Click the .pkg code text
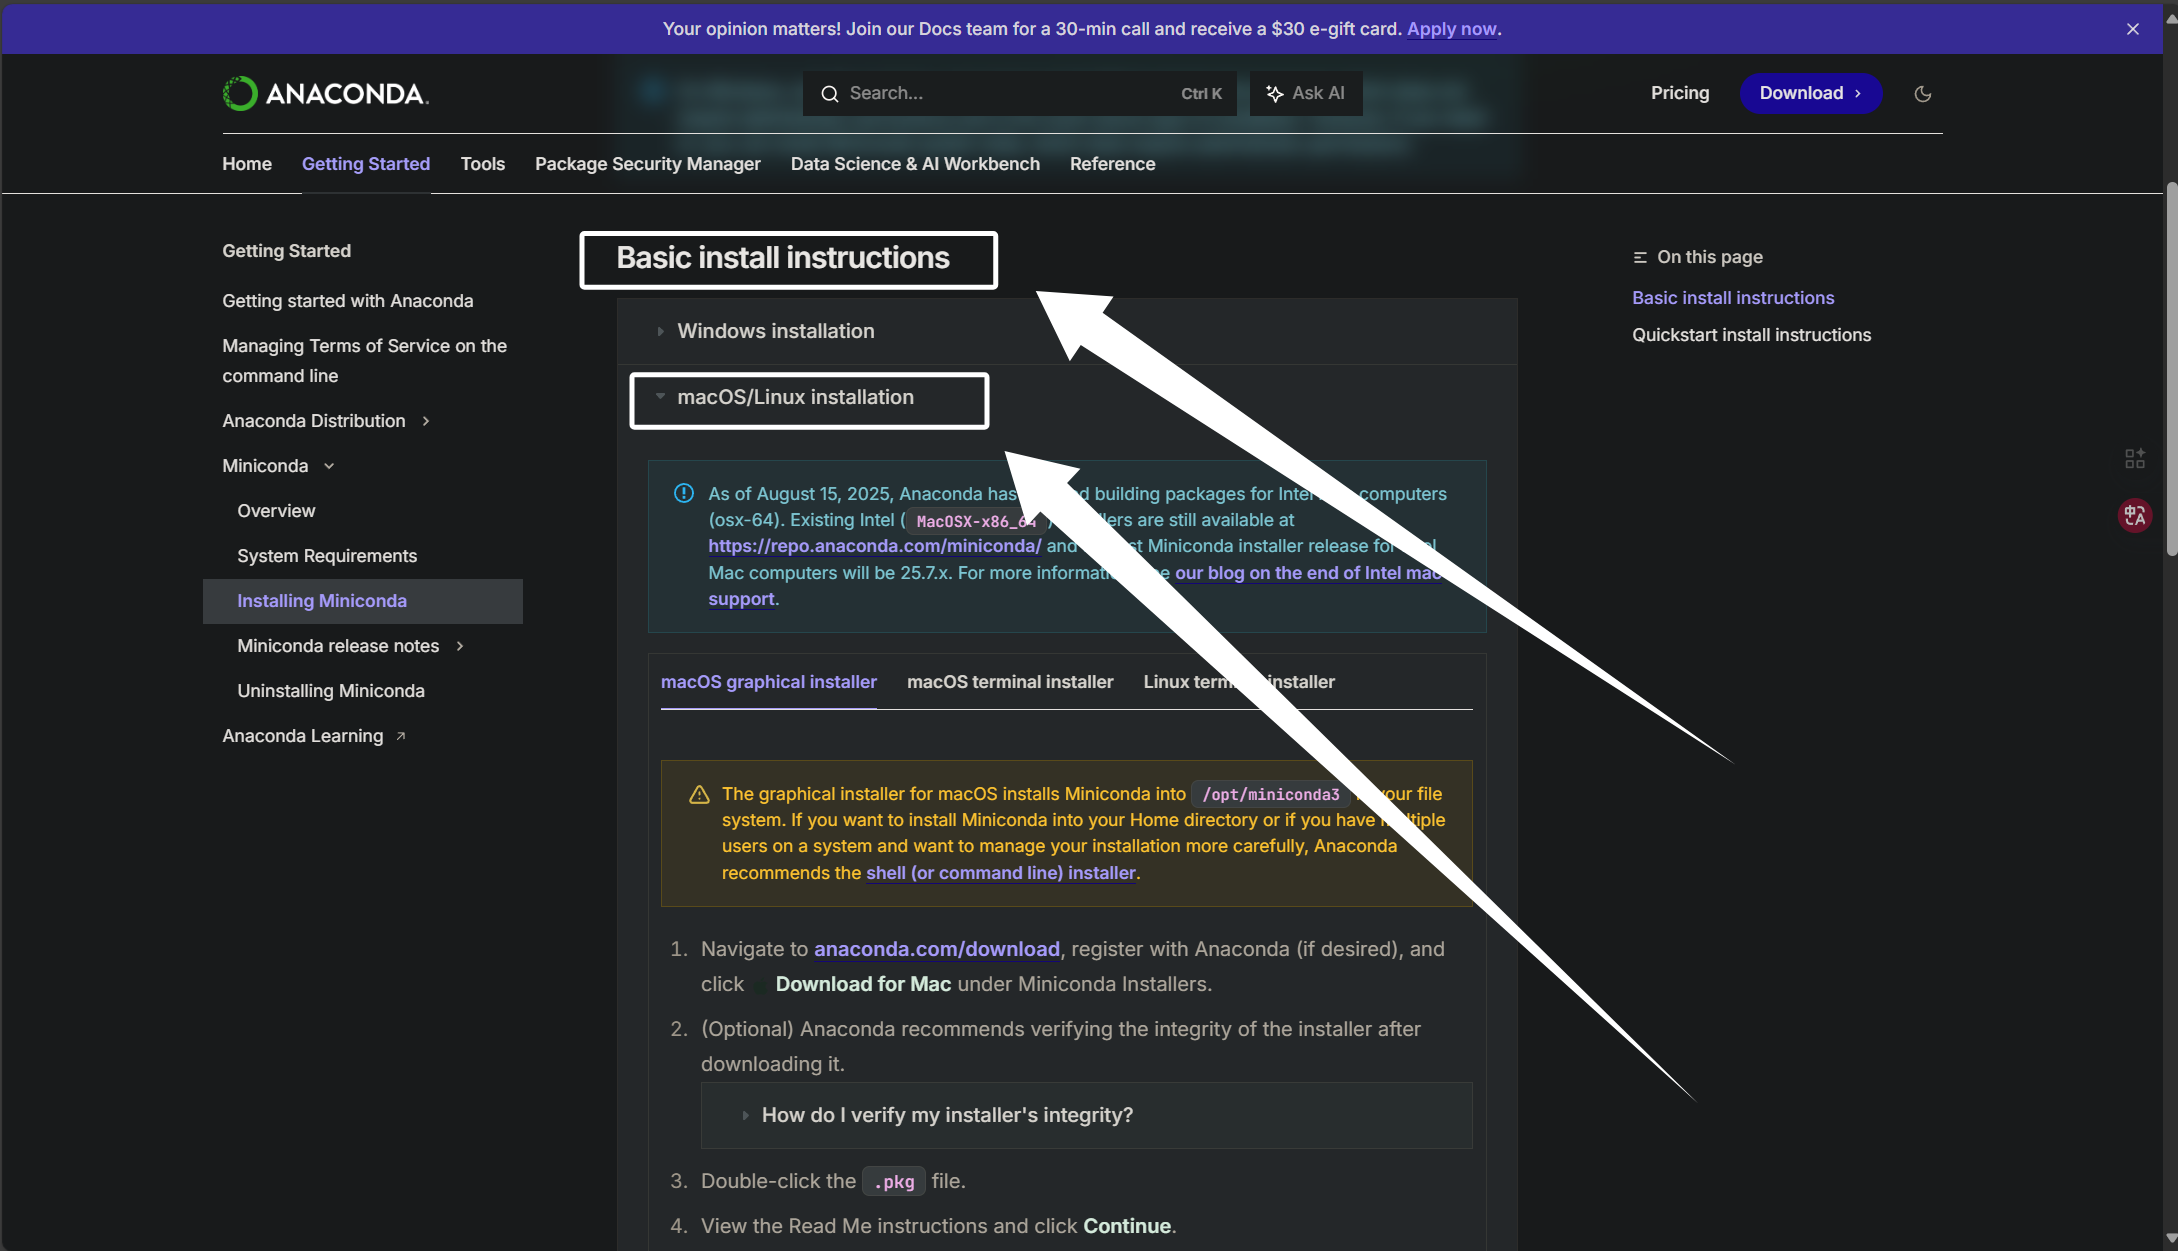Screen dimensions: 2178x1251 click(x=894, y=1182)
